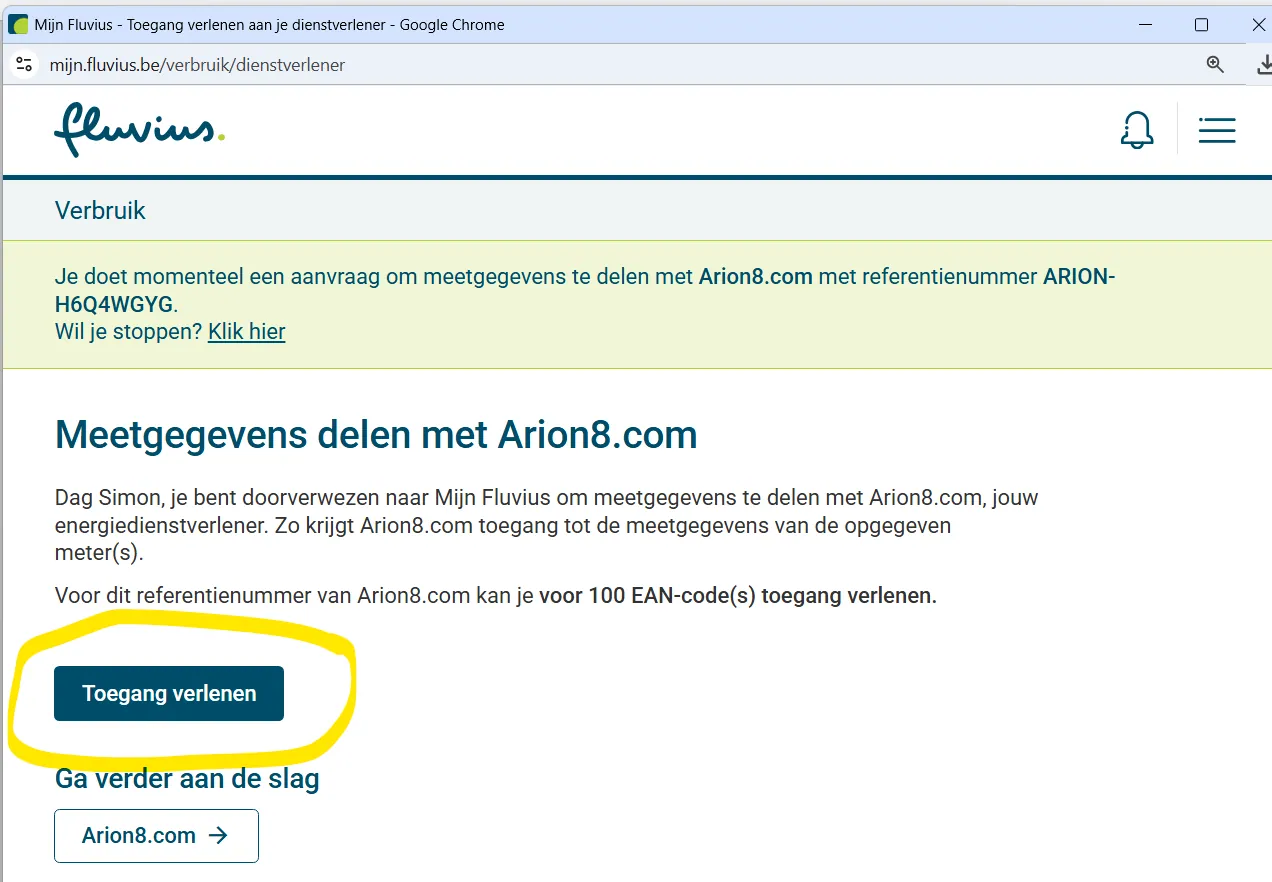Click the Chrome window favicon
1272x882 pixels.
(x=18, y=24)
